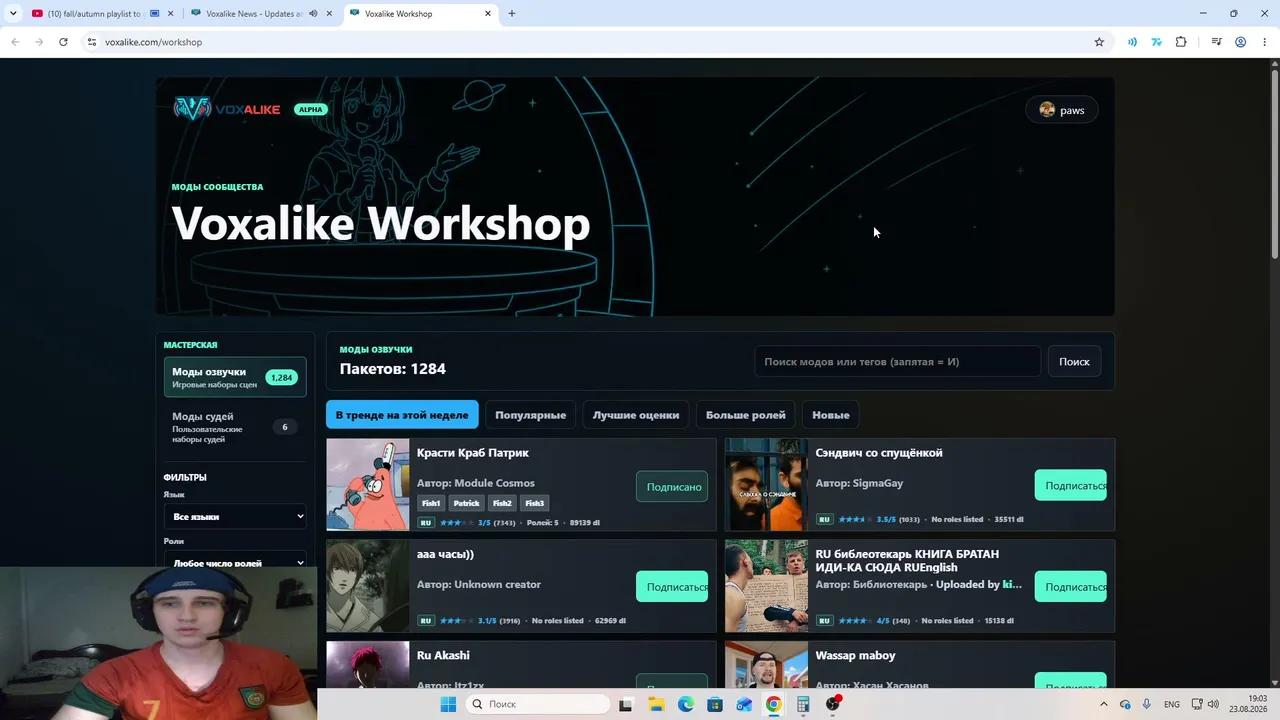The width and height of the screenshot is (1280, 720).
Task: Expand the tab search dropdown
Action: pos(13,14)
